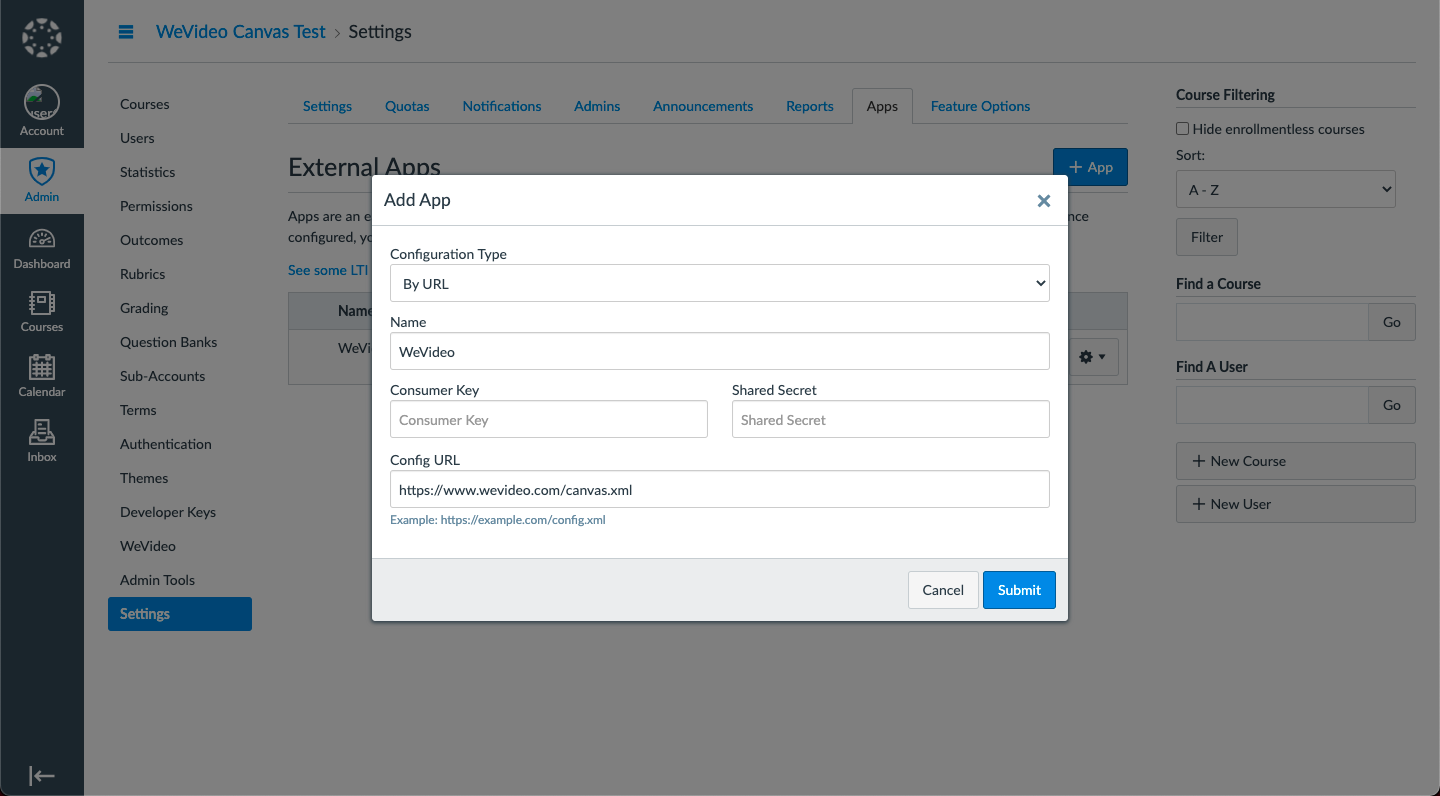Select the highlighted Settings menu item

[x=180, y=614]
